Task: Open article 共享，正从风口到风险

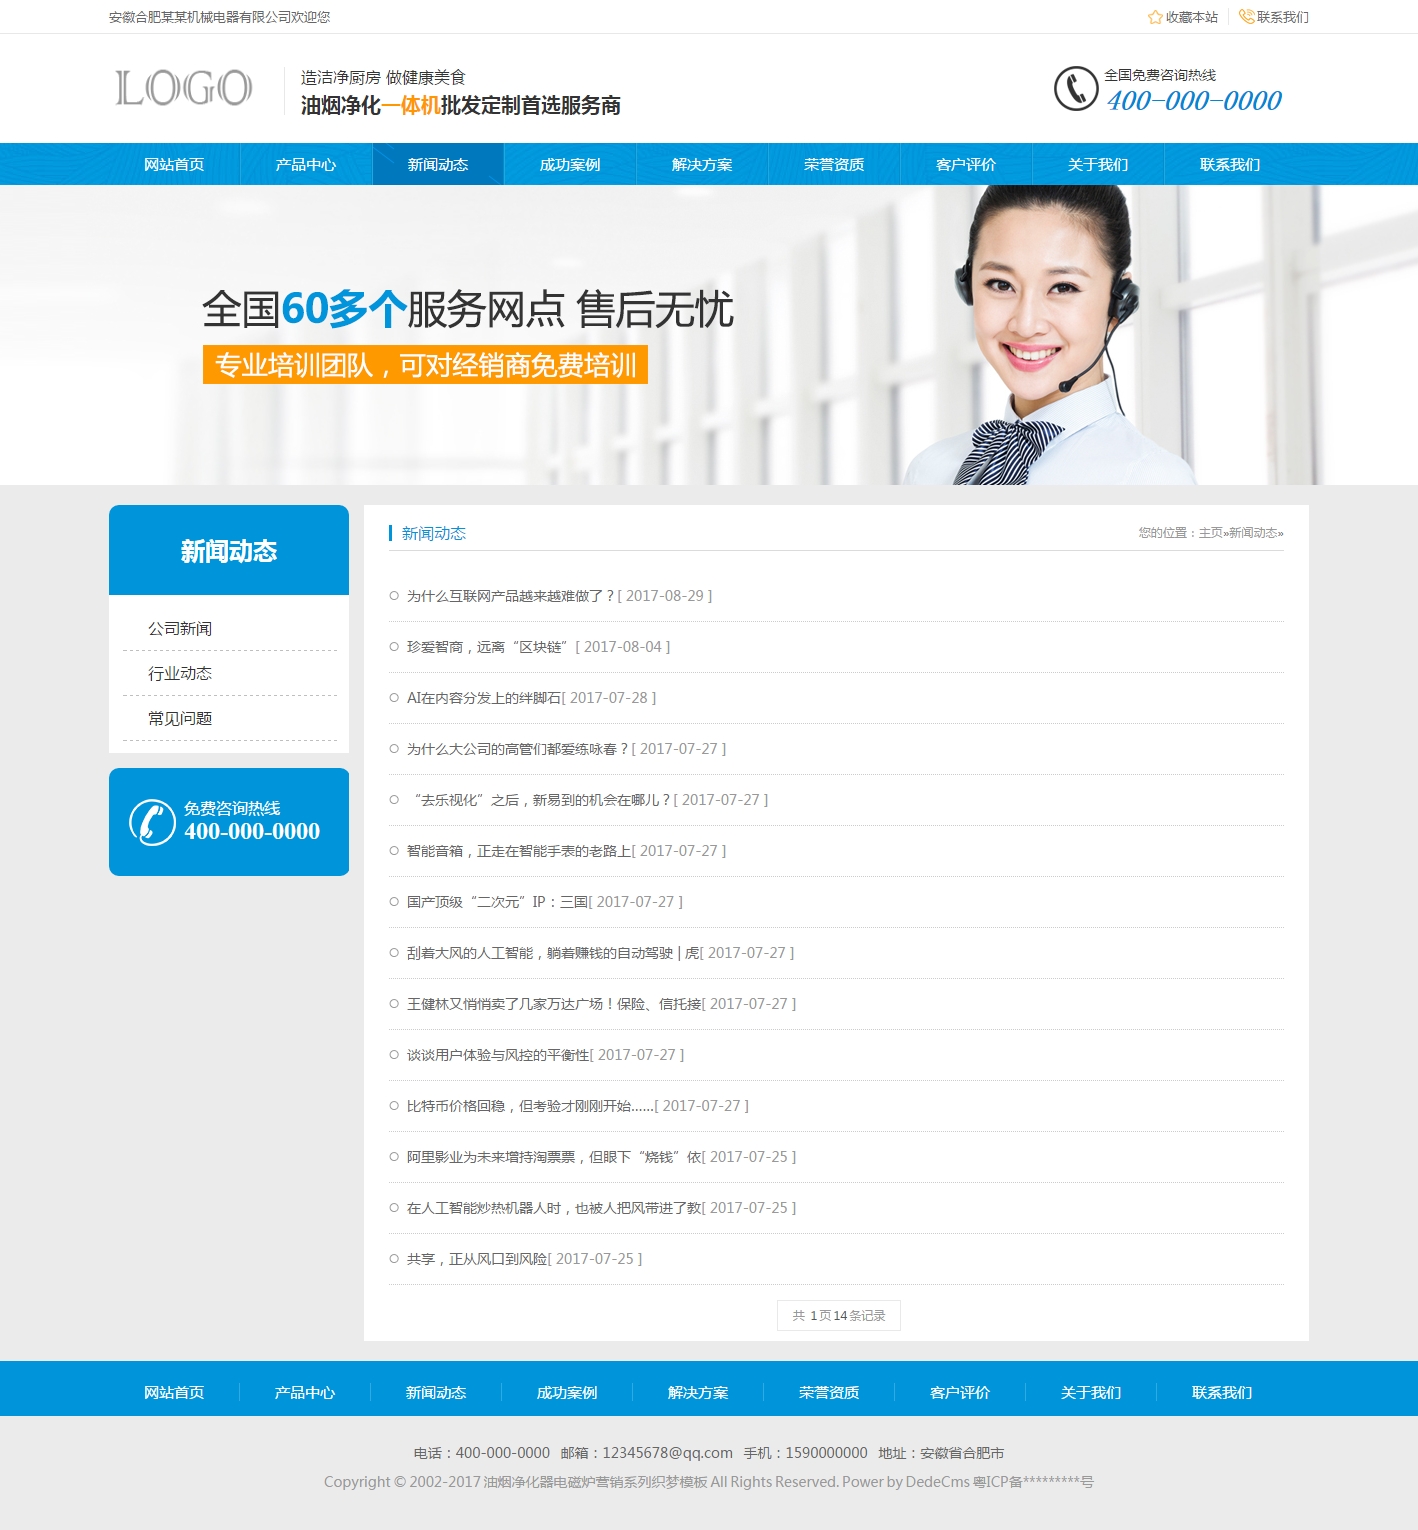Action: [477, 1259]
